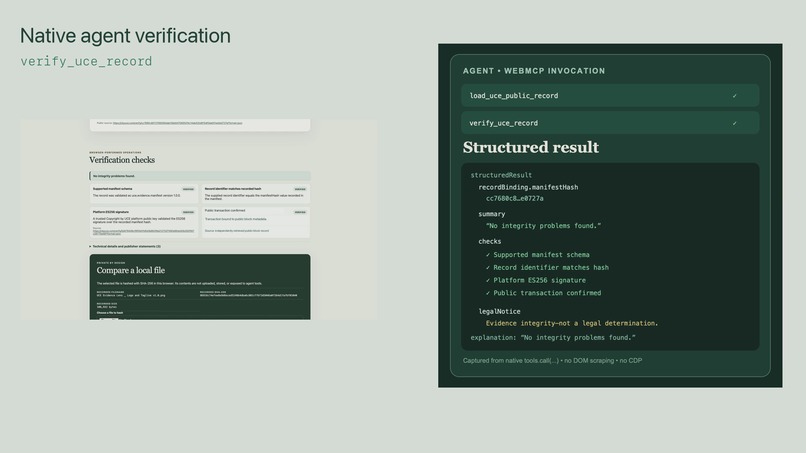The height and width of the screenshot is (453, 806).
Task: Click the 'checks' key in result
Action: [489, 241]
